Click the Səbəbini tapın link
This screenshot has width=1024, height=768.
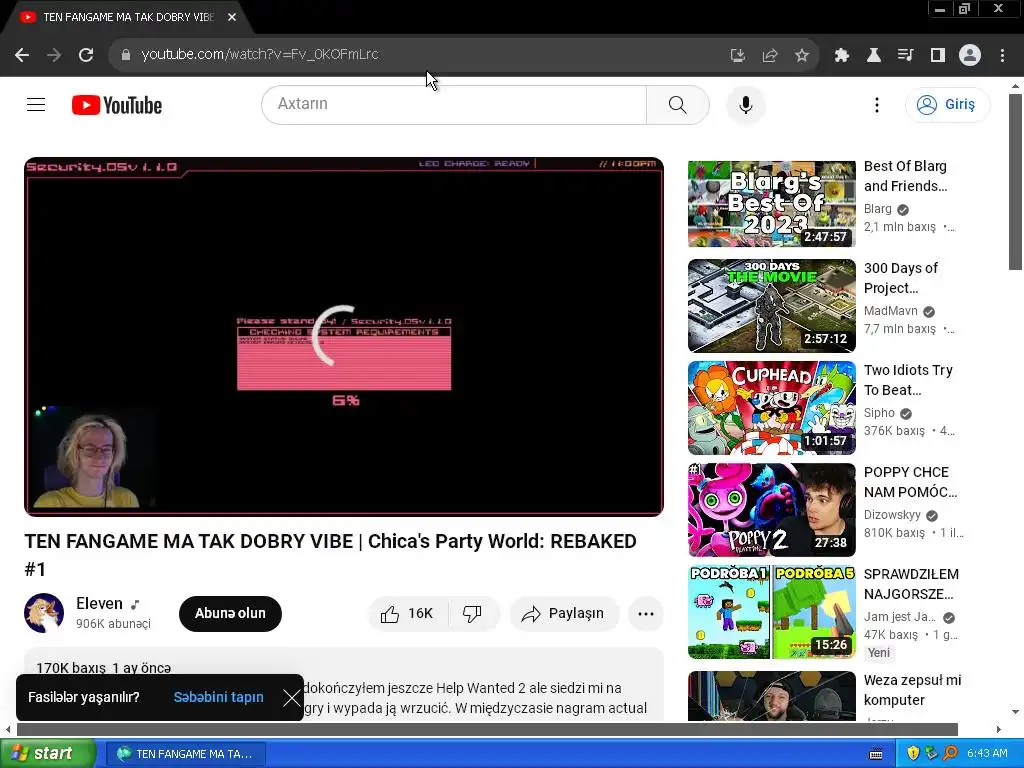click(x=218, y=697)
